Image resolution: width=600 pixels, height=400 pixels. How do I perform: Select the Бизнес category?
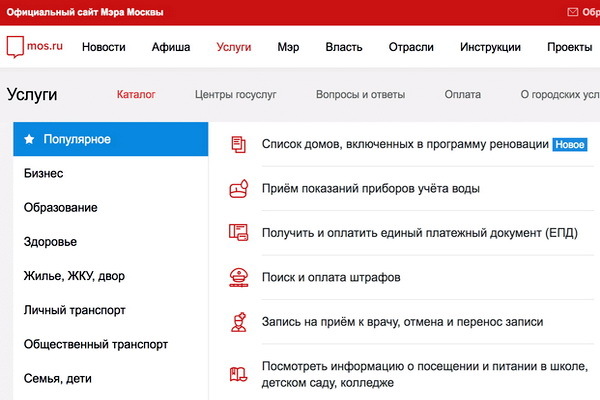111,173
